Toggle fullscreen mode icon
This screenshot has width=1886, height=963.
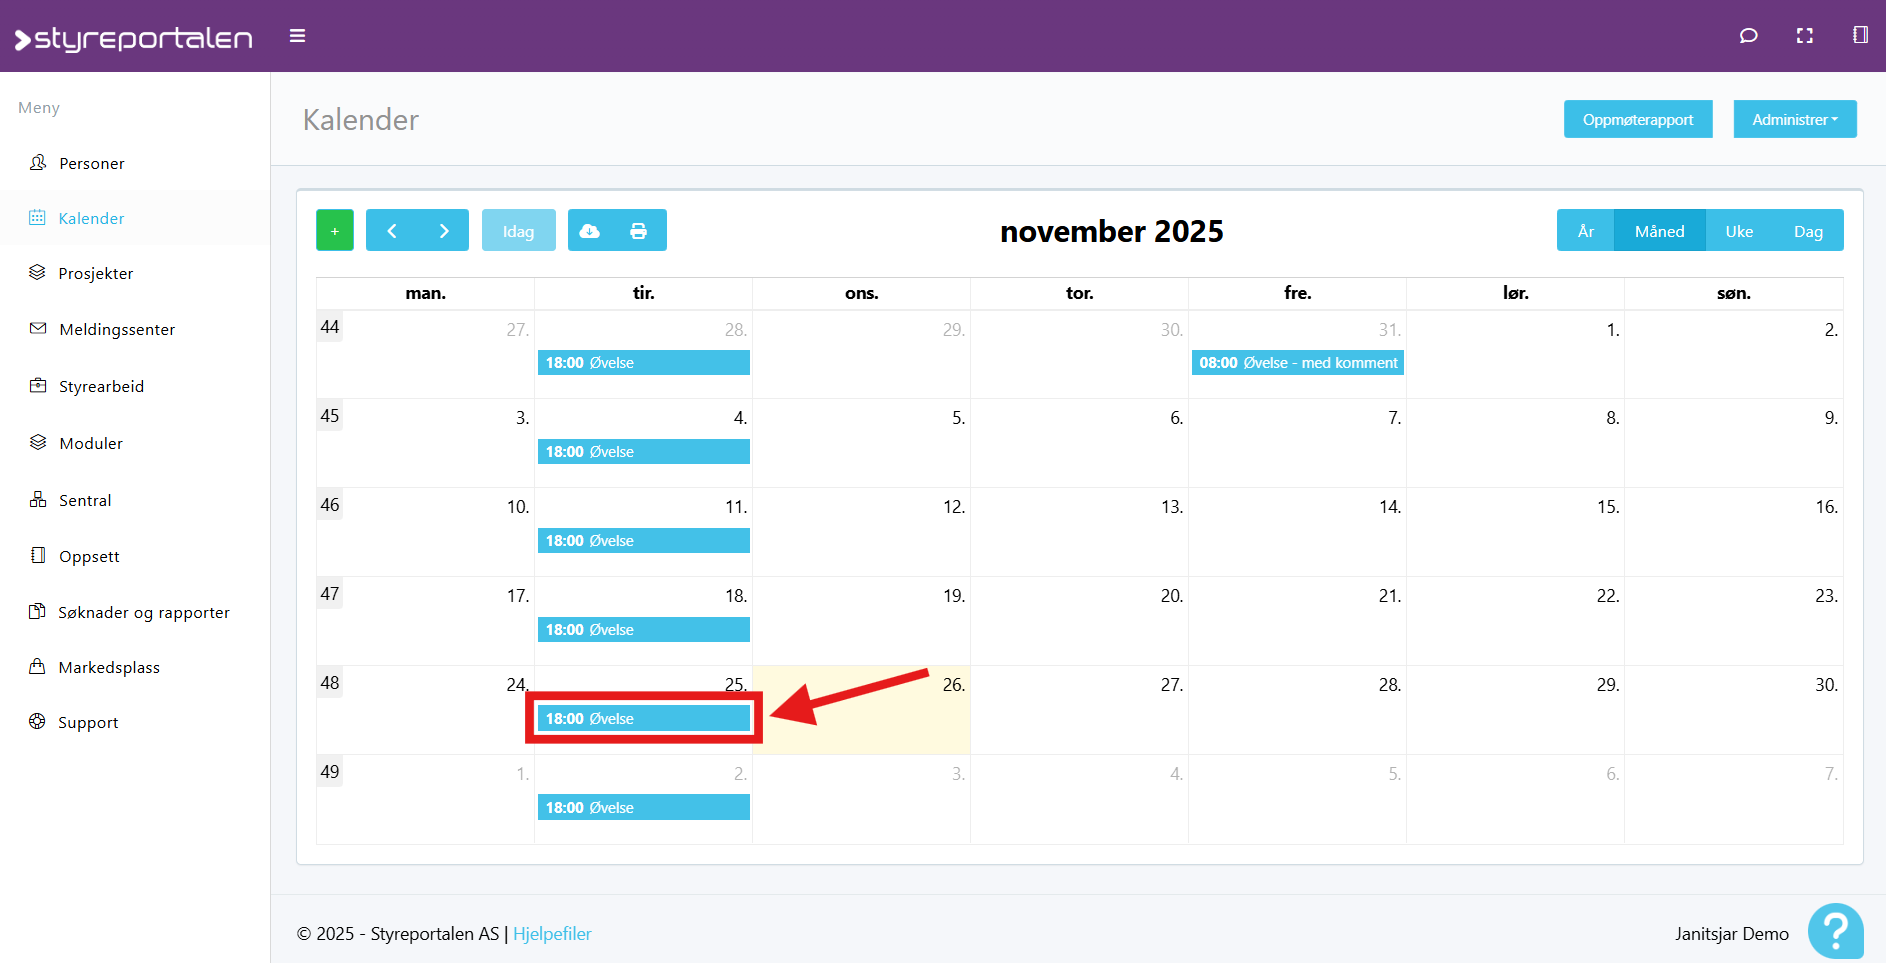1804,36
